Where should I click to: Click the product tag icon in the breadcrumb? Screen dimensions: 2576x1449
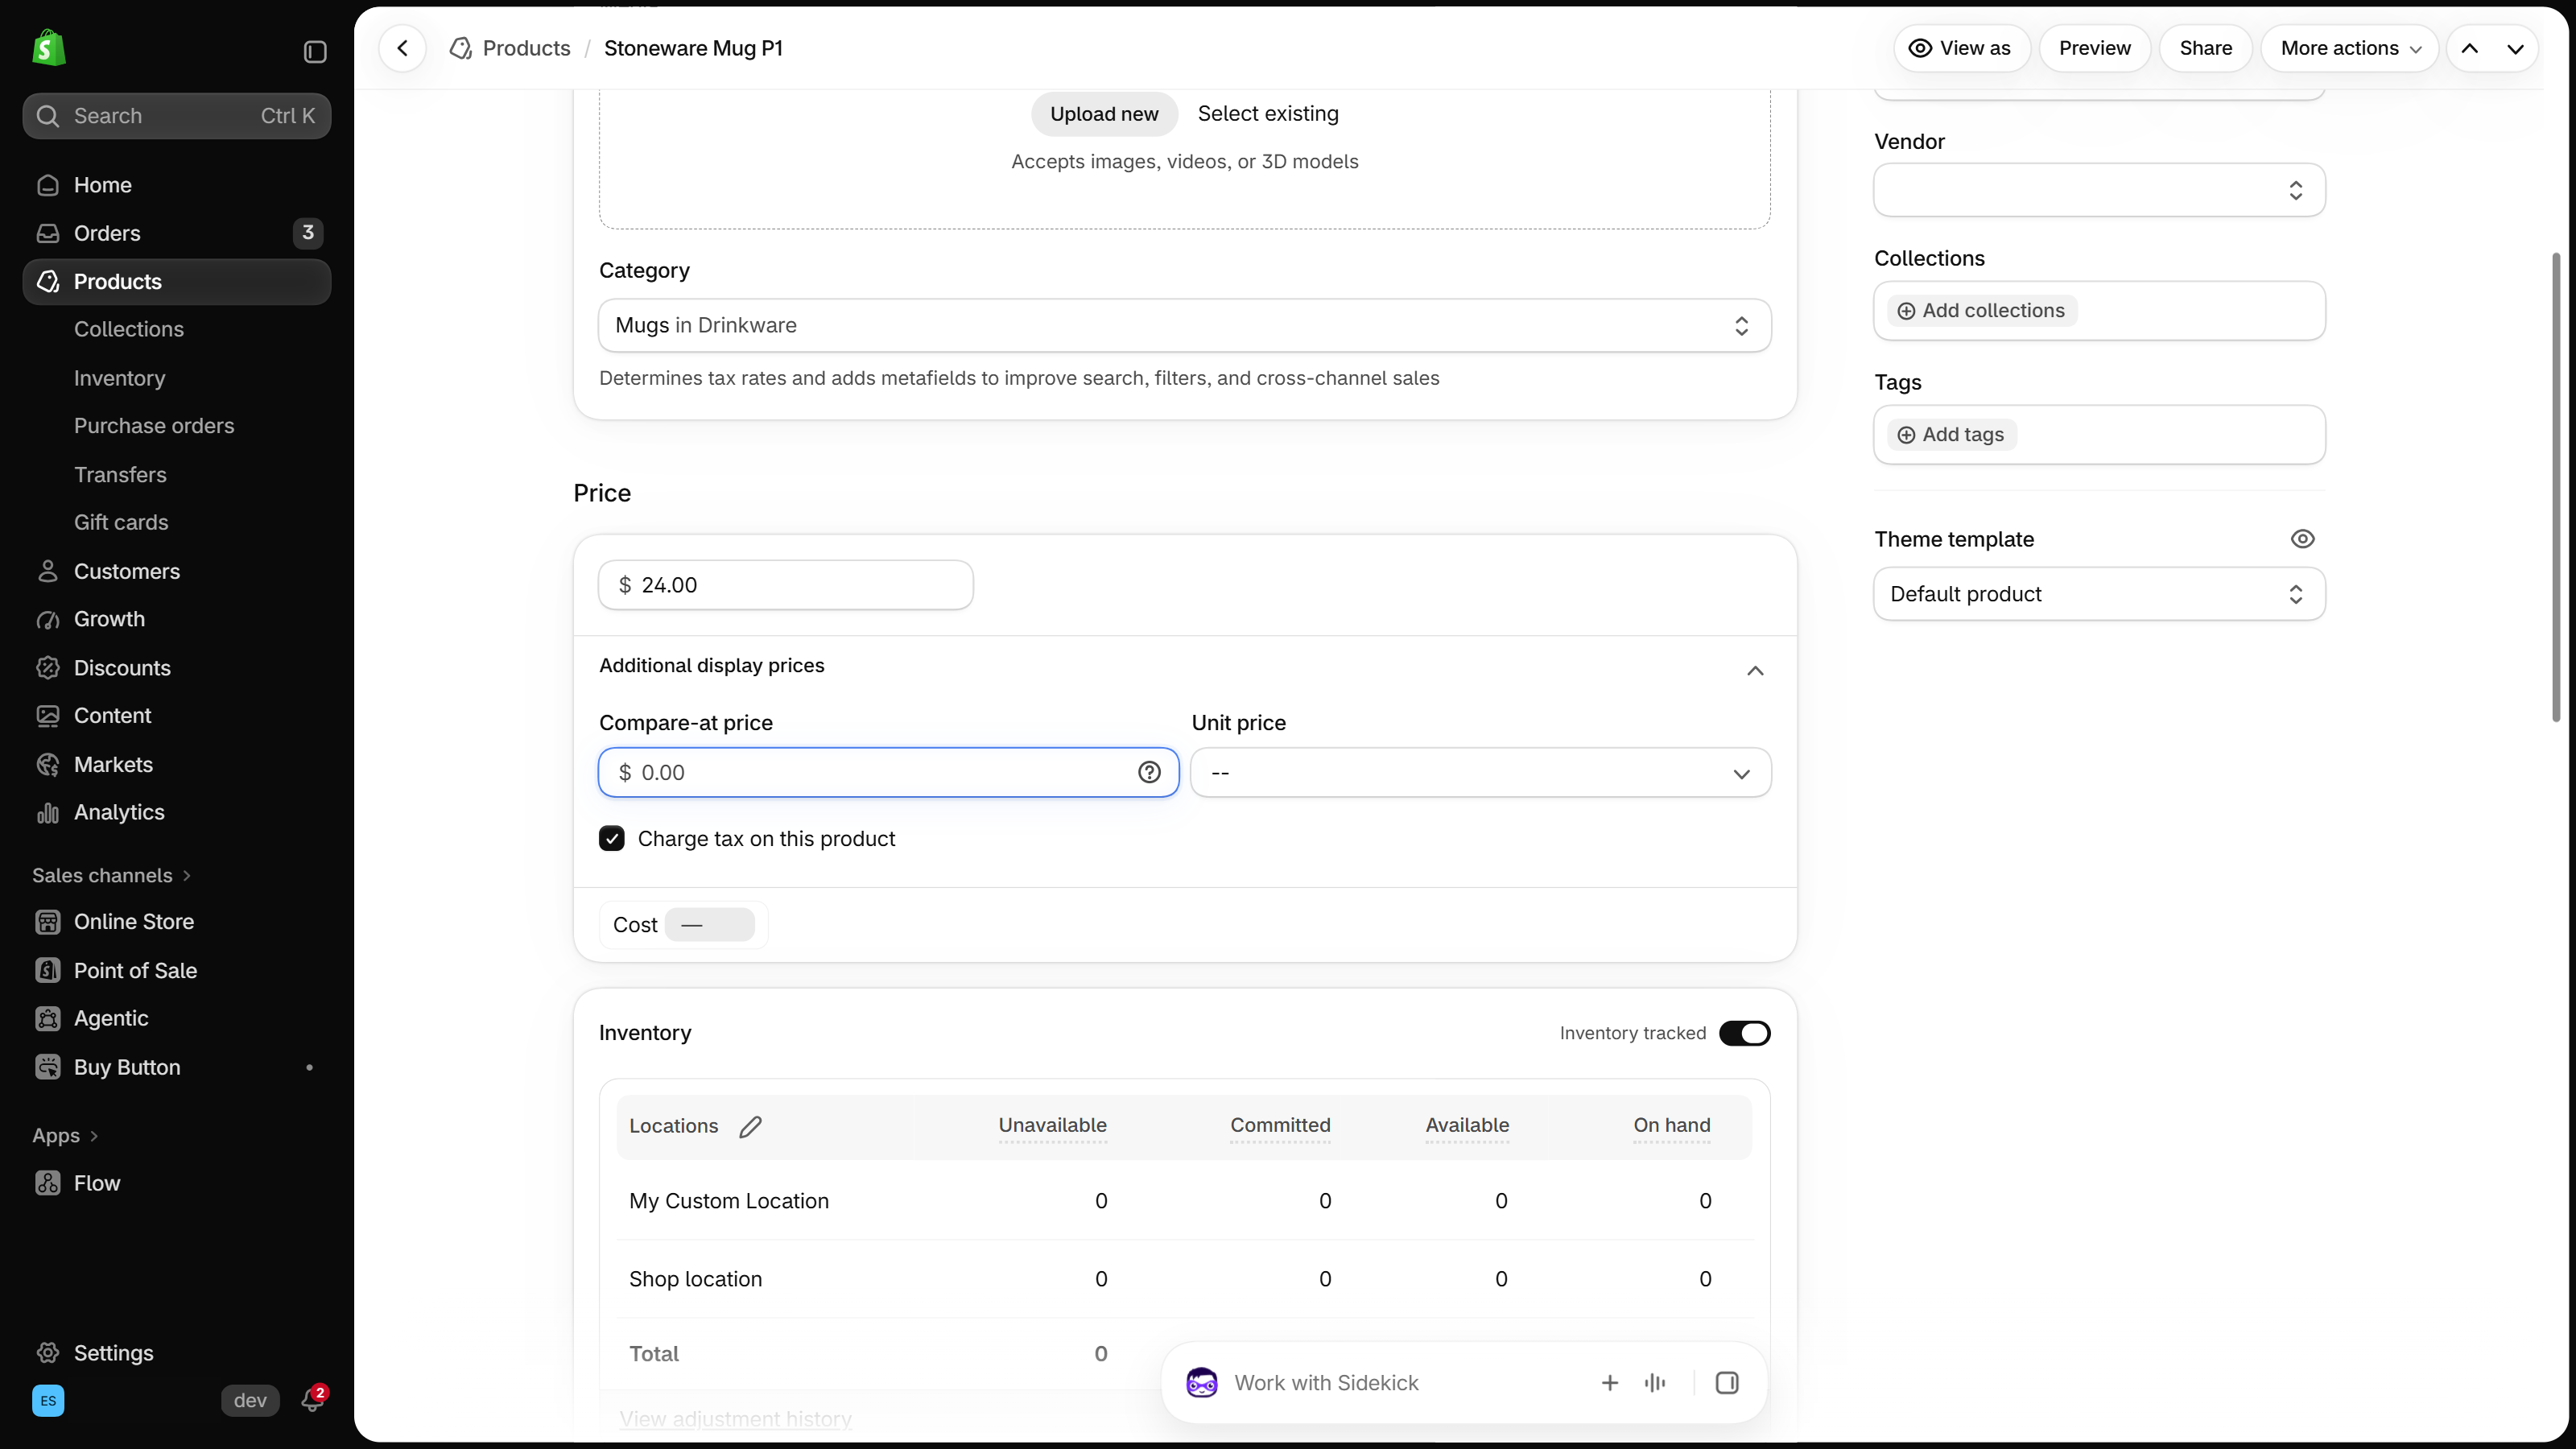(x=461, y=48)
